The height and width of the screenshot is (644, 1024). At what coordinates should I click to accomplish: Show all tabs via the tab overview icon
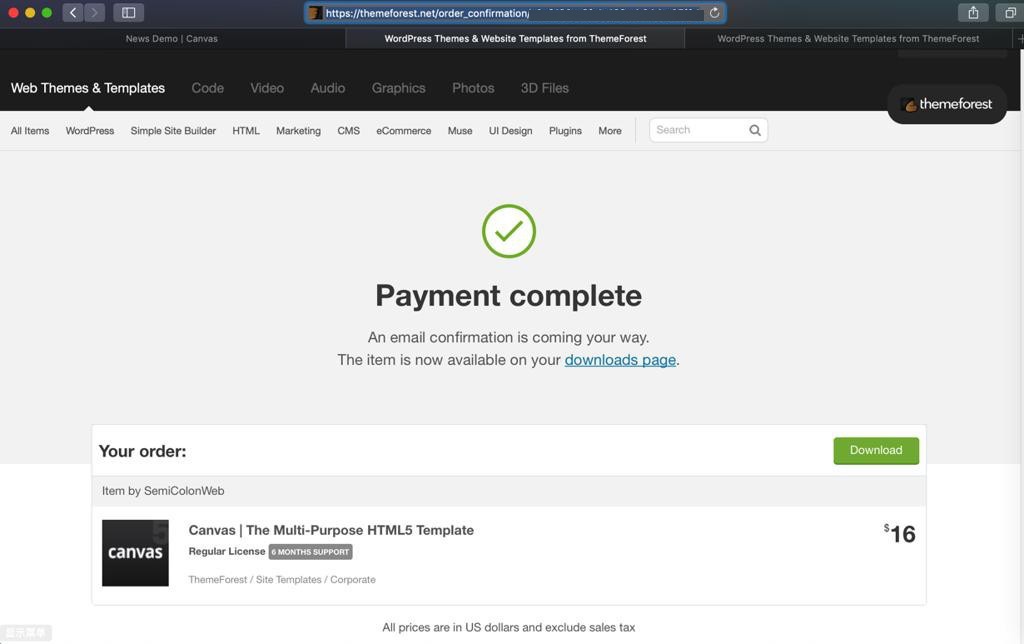tap(1010, 12)
